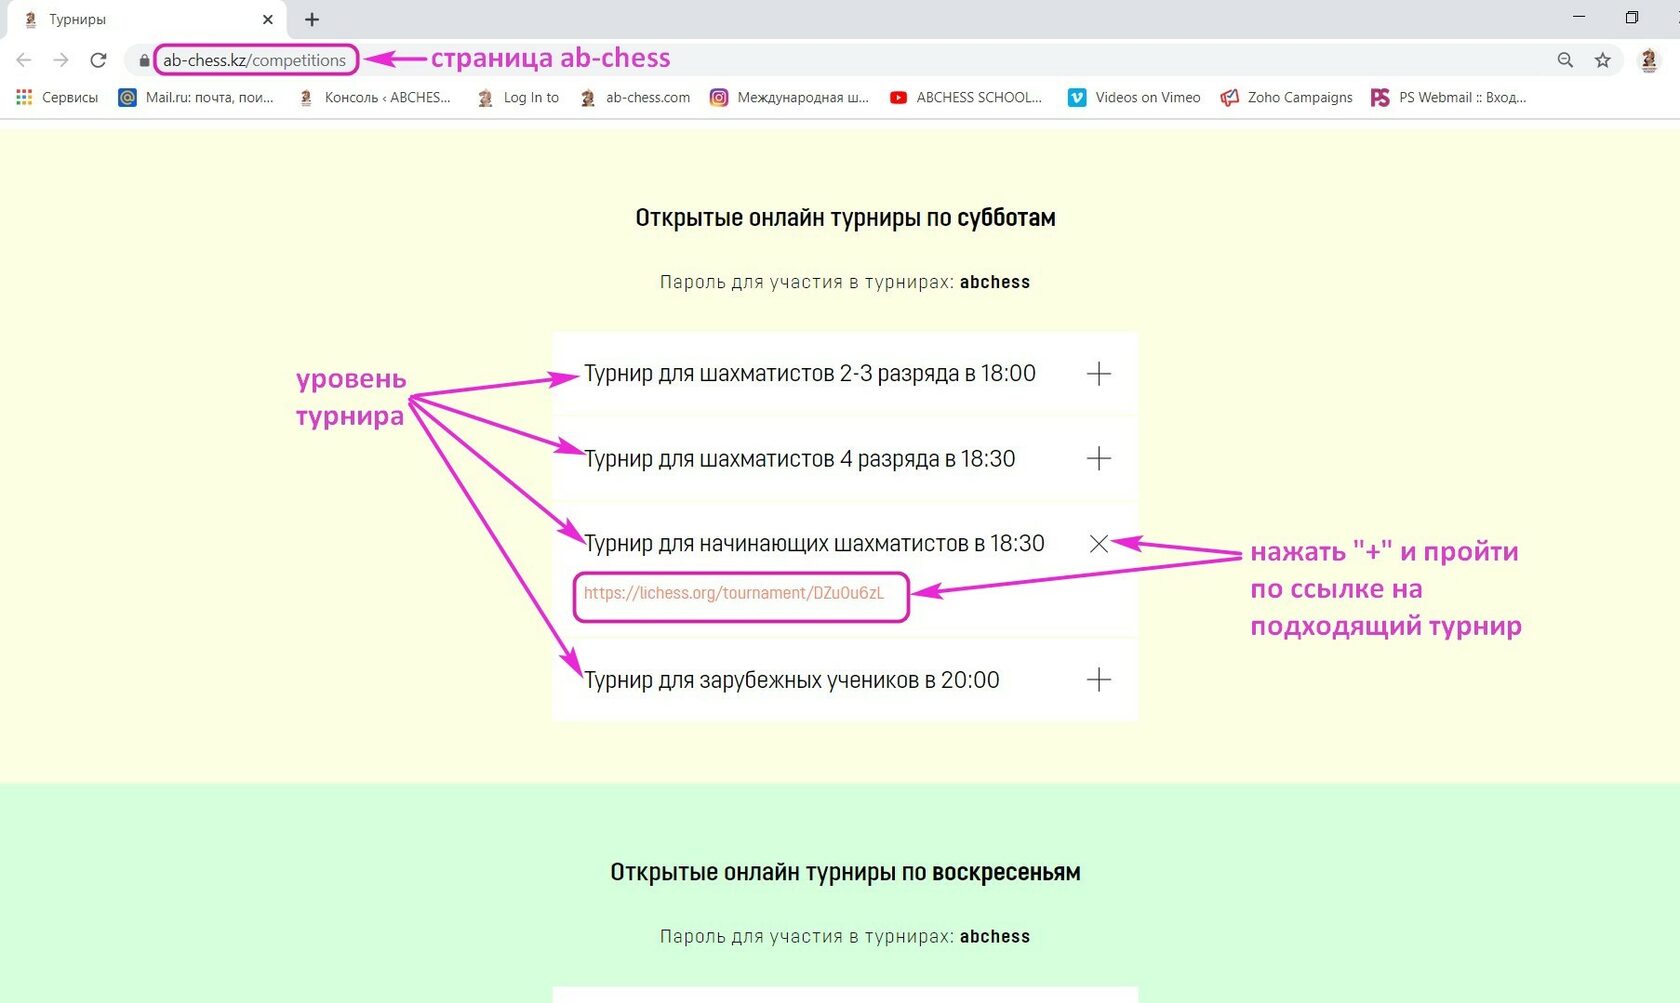Click the Saturday password abchess text
1680x1003 pixels.
[x=994, y=282]
